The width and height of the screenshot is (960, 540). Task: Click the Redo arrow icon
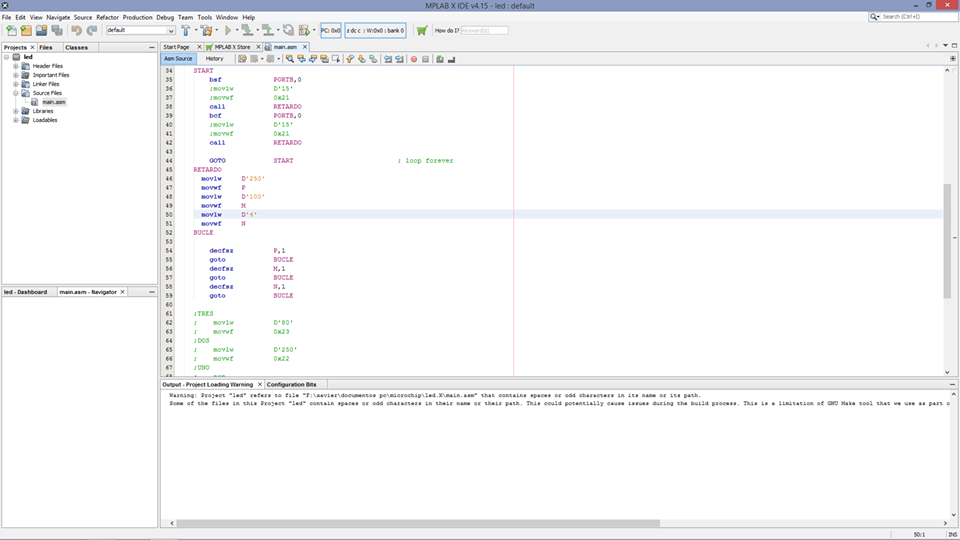pos(92,30)
